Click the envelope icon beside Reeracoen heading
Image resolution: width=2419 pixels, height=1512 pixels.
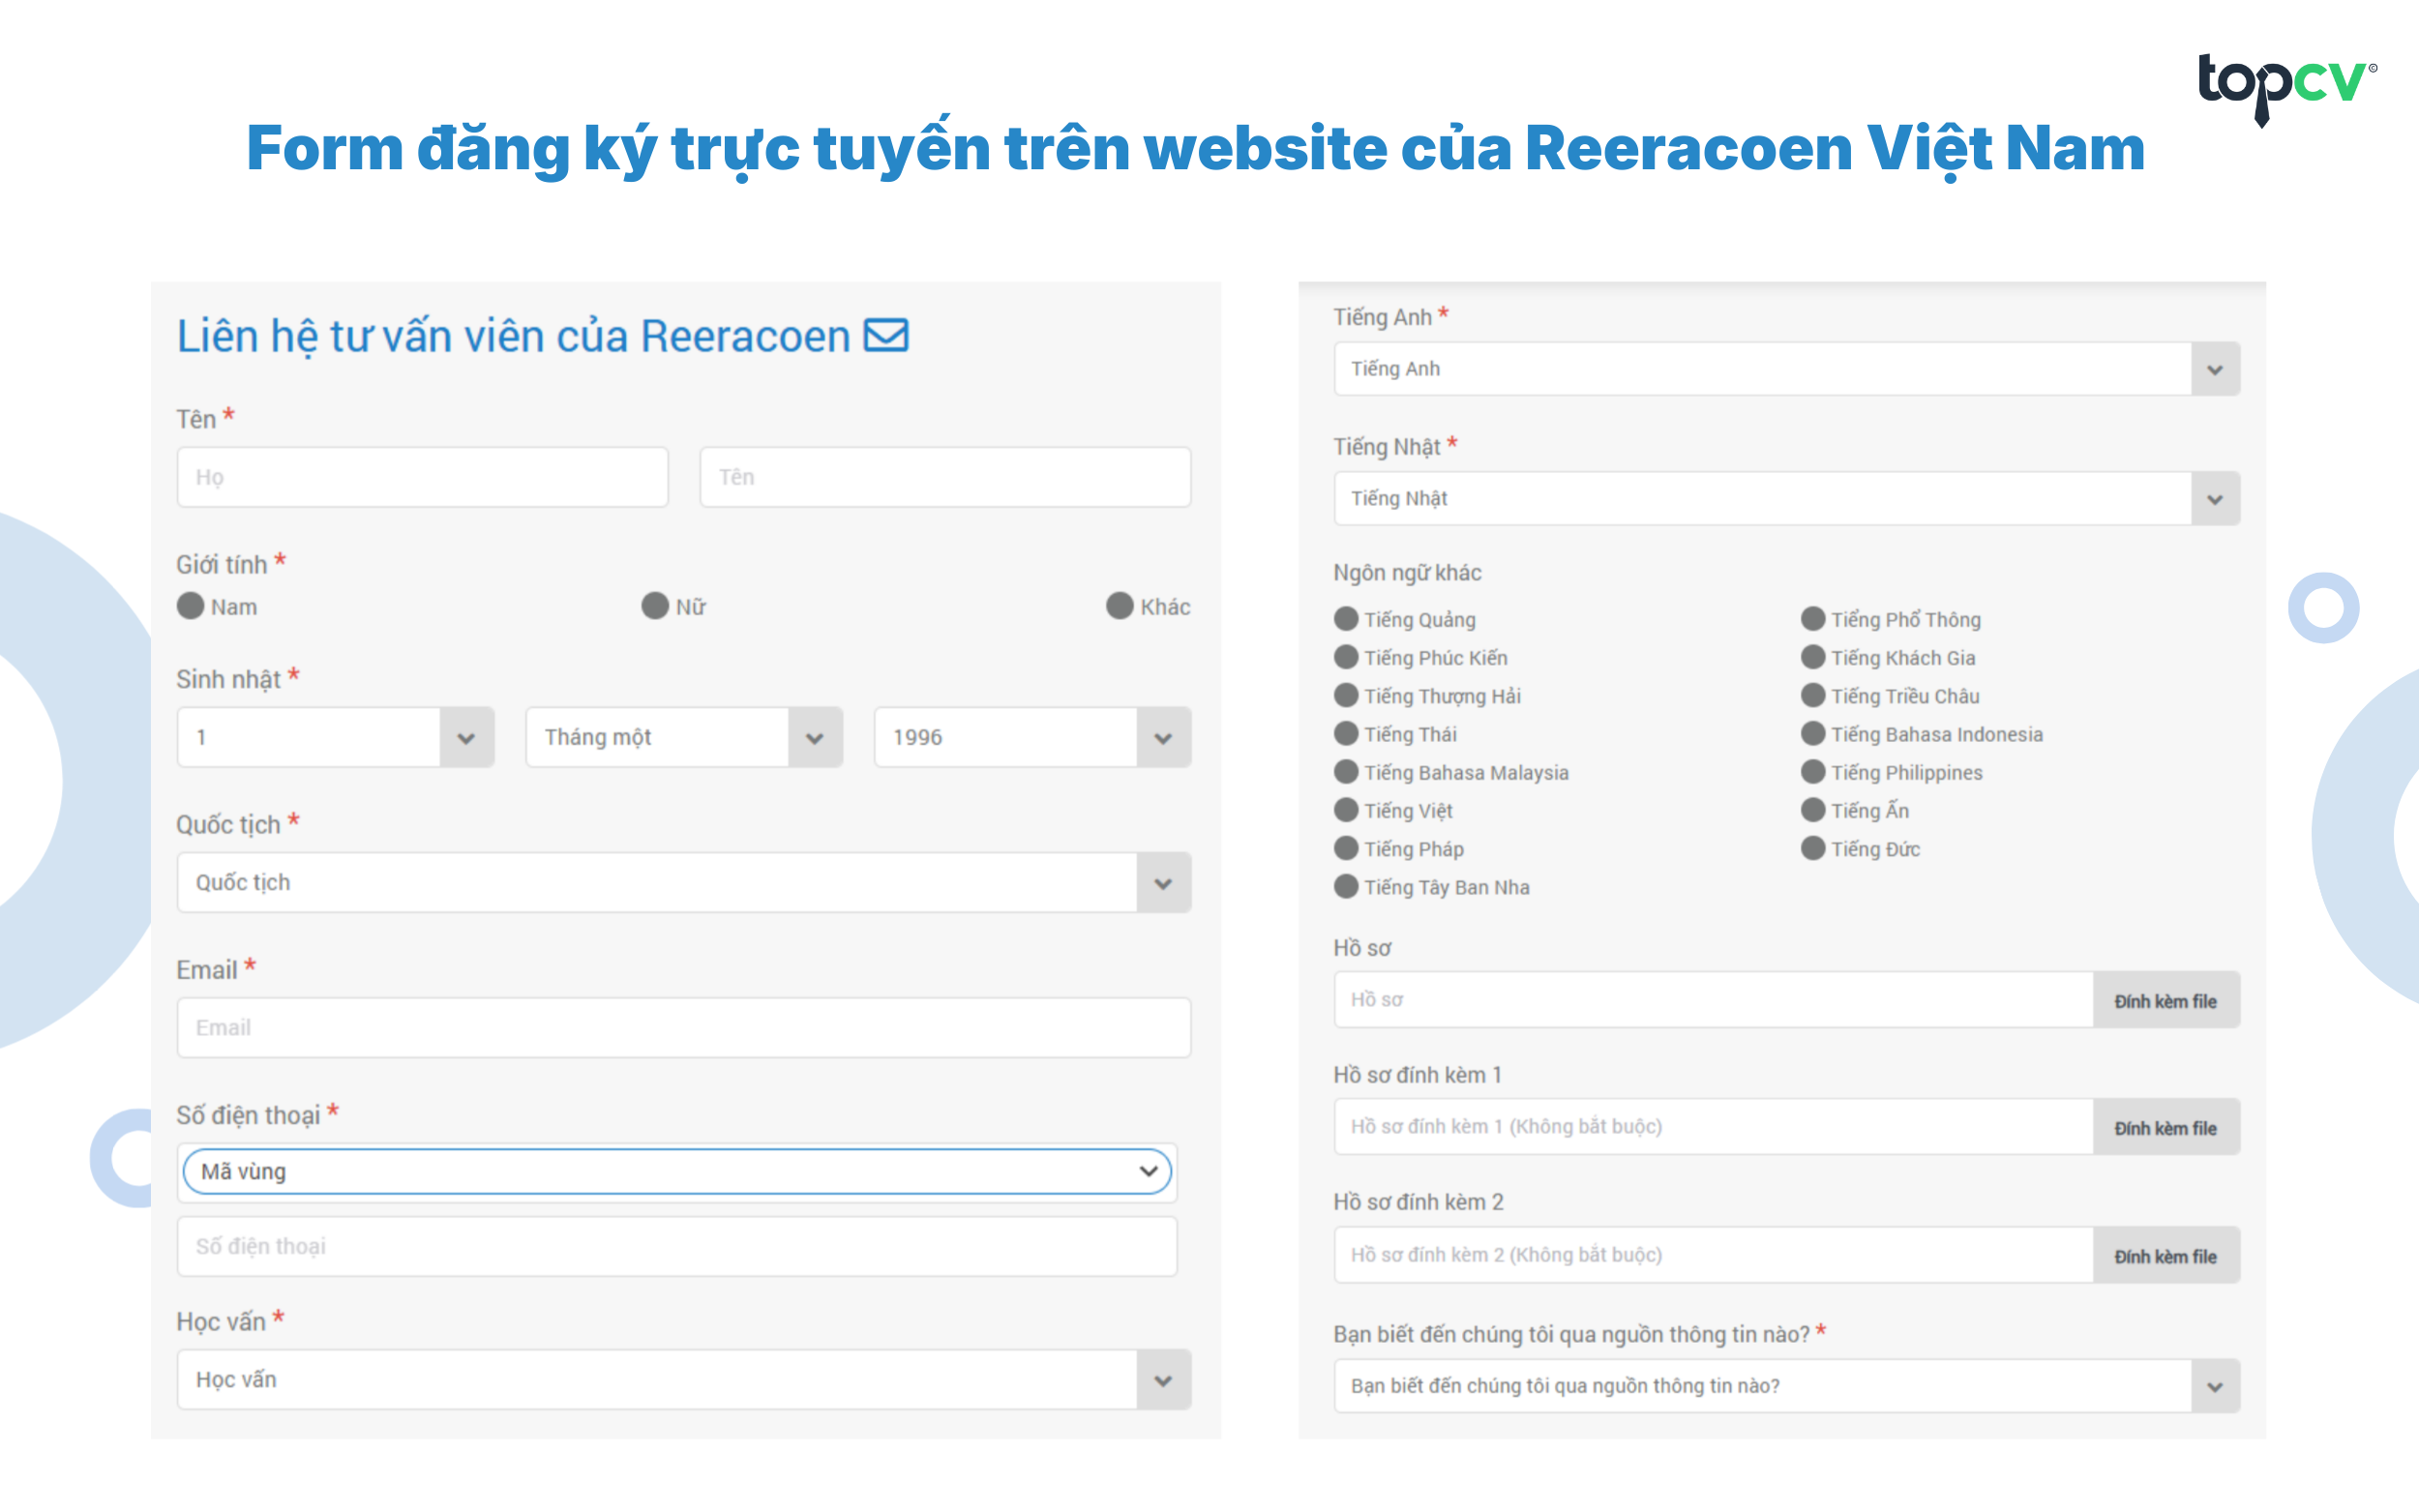coord(885,335)
